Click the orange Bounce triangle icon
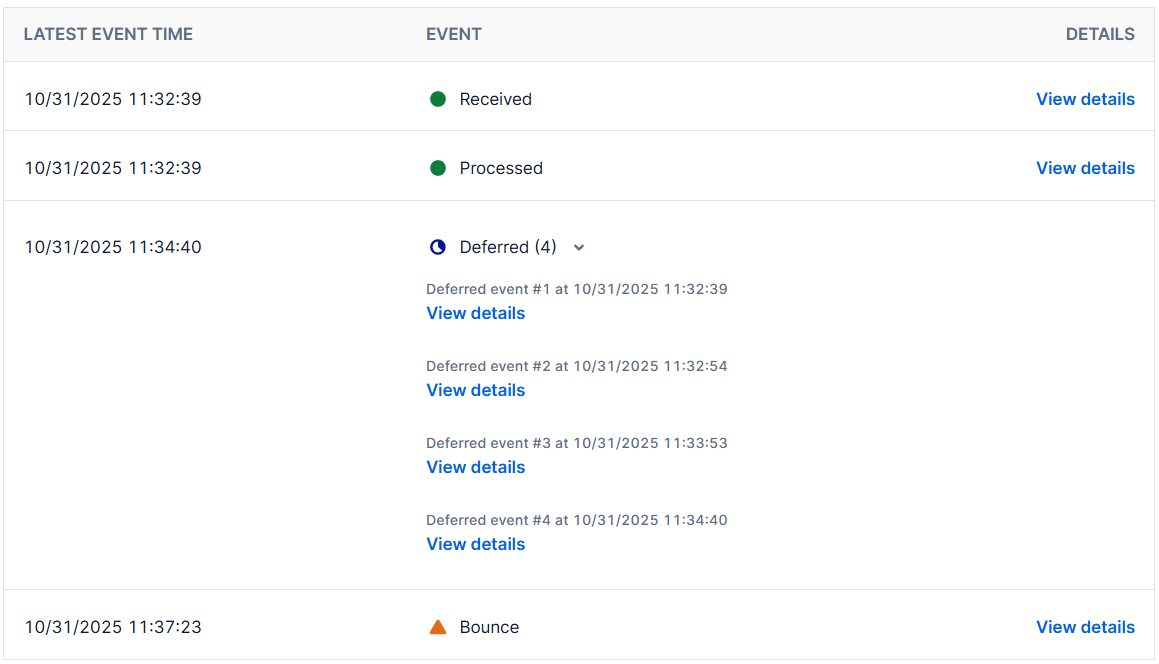1159x664 pixels. (x=437, y=627)
